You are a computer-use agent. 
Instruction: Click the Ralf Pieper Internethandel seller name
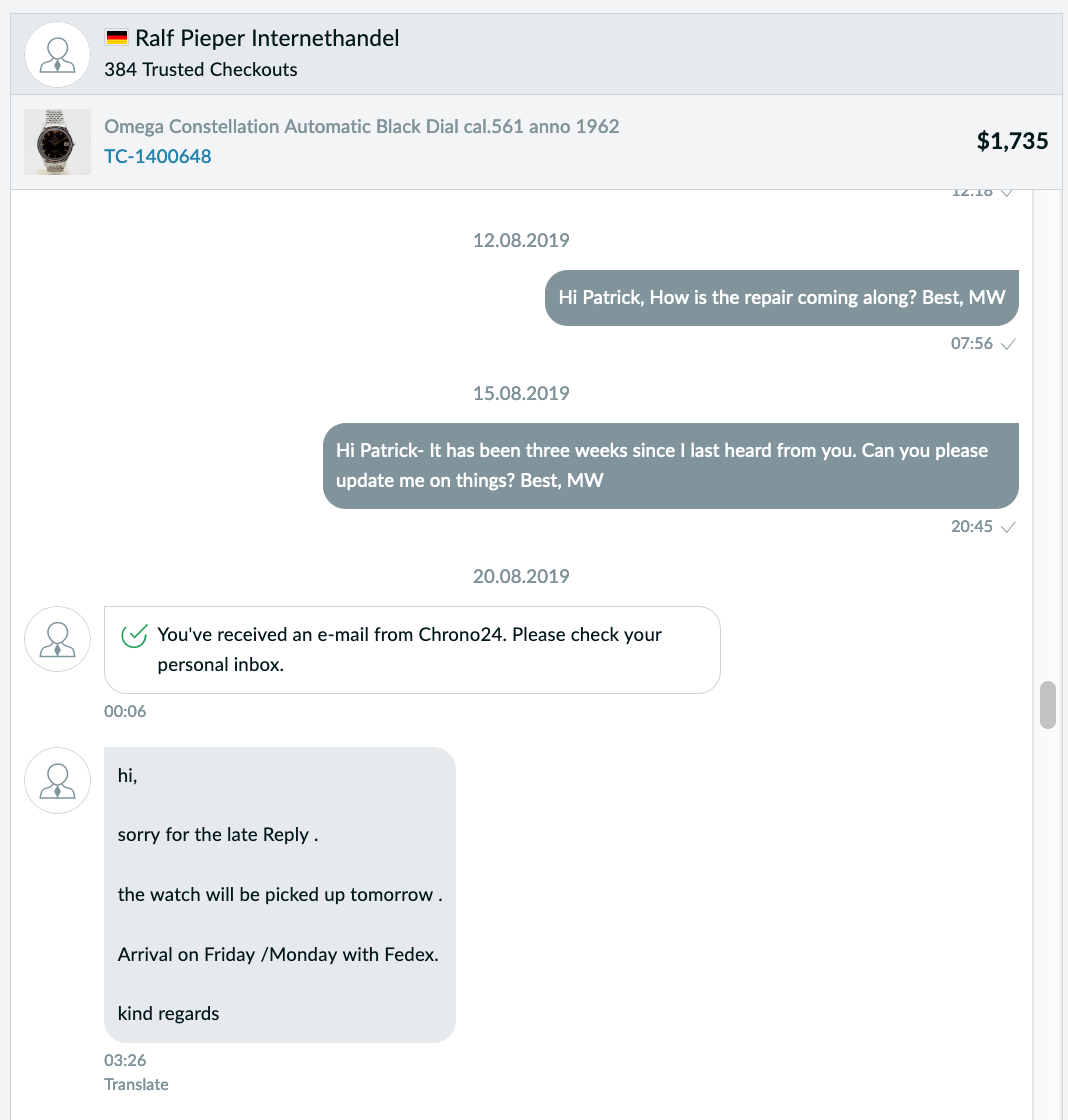267,38
